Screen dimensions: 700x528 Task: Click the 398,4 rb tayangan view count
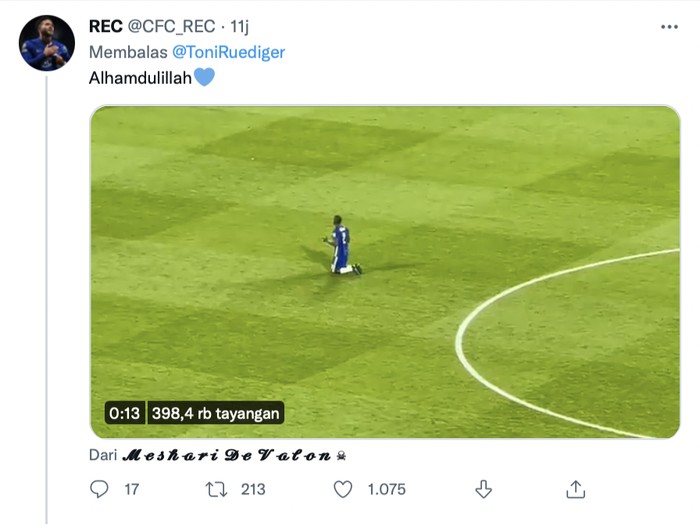click(217, 412)
